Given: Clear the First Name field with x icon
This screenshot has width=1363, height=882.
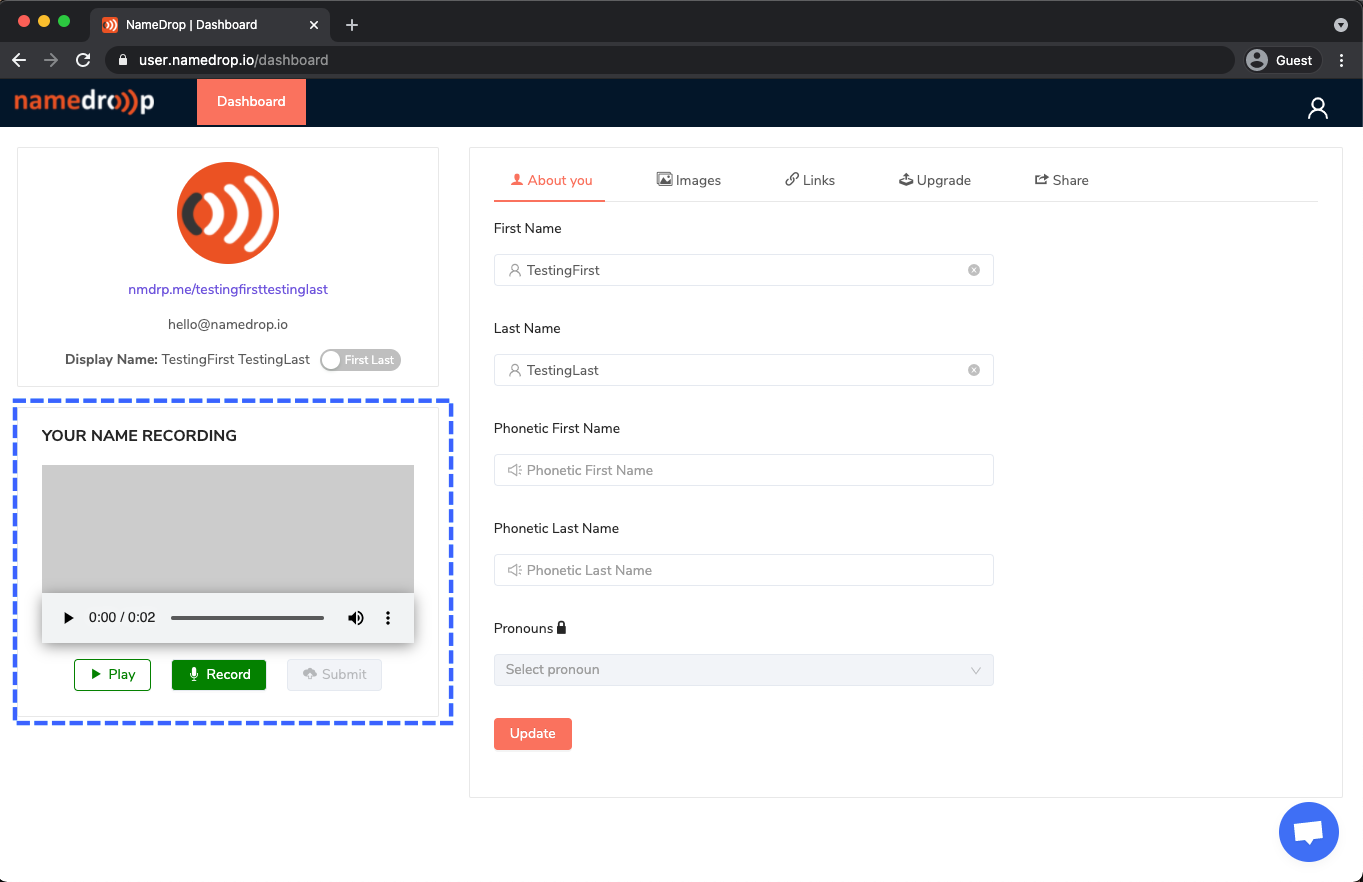Looking at the screenshot, I should 973,270.
